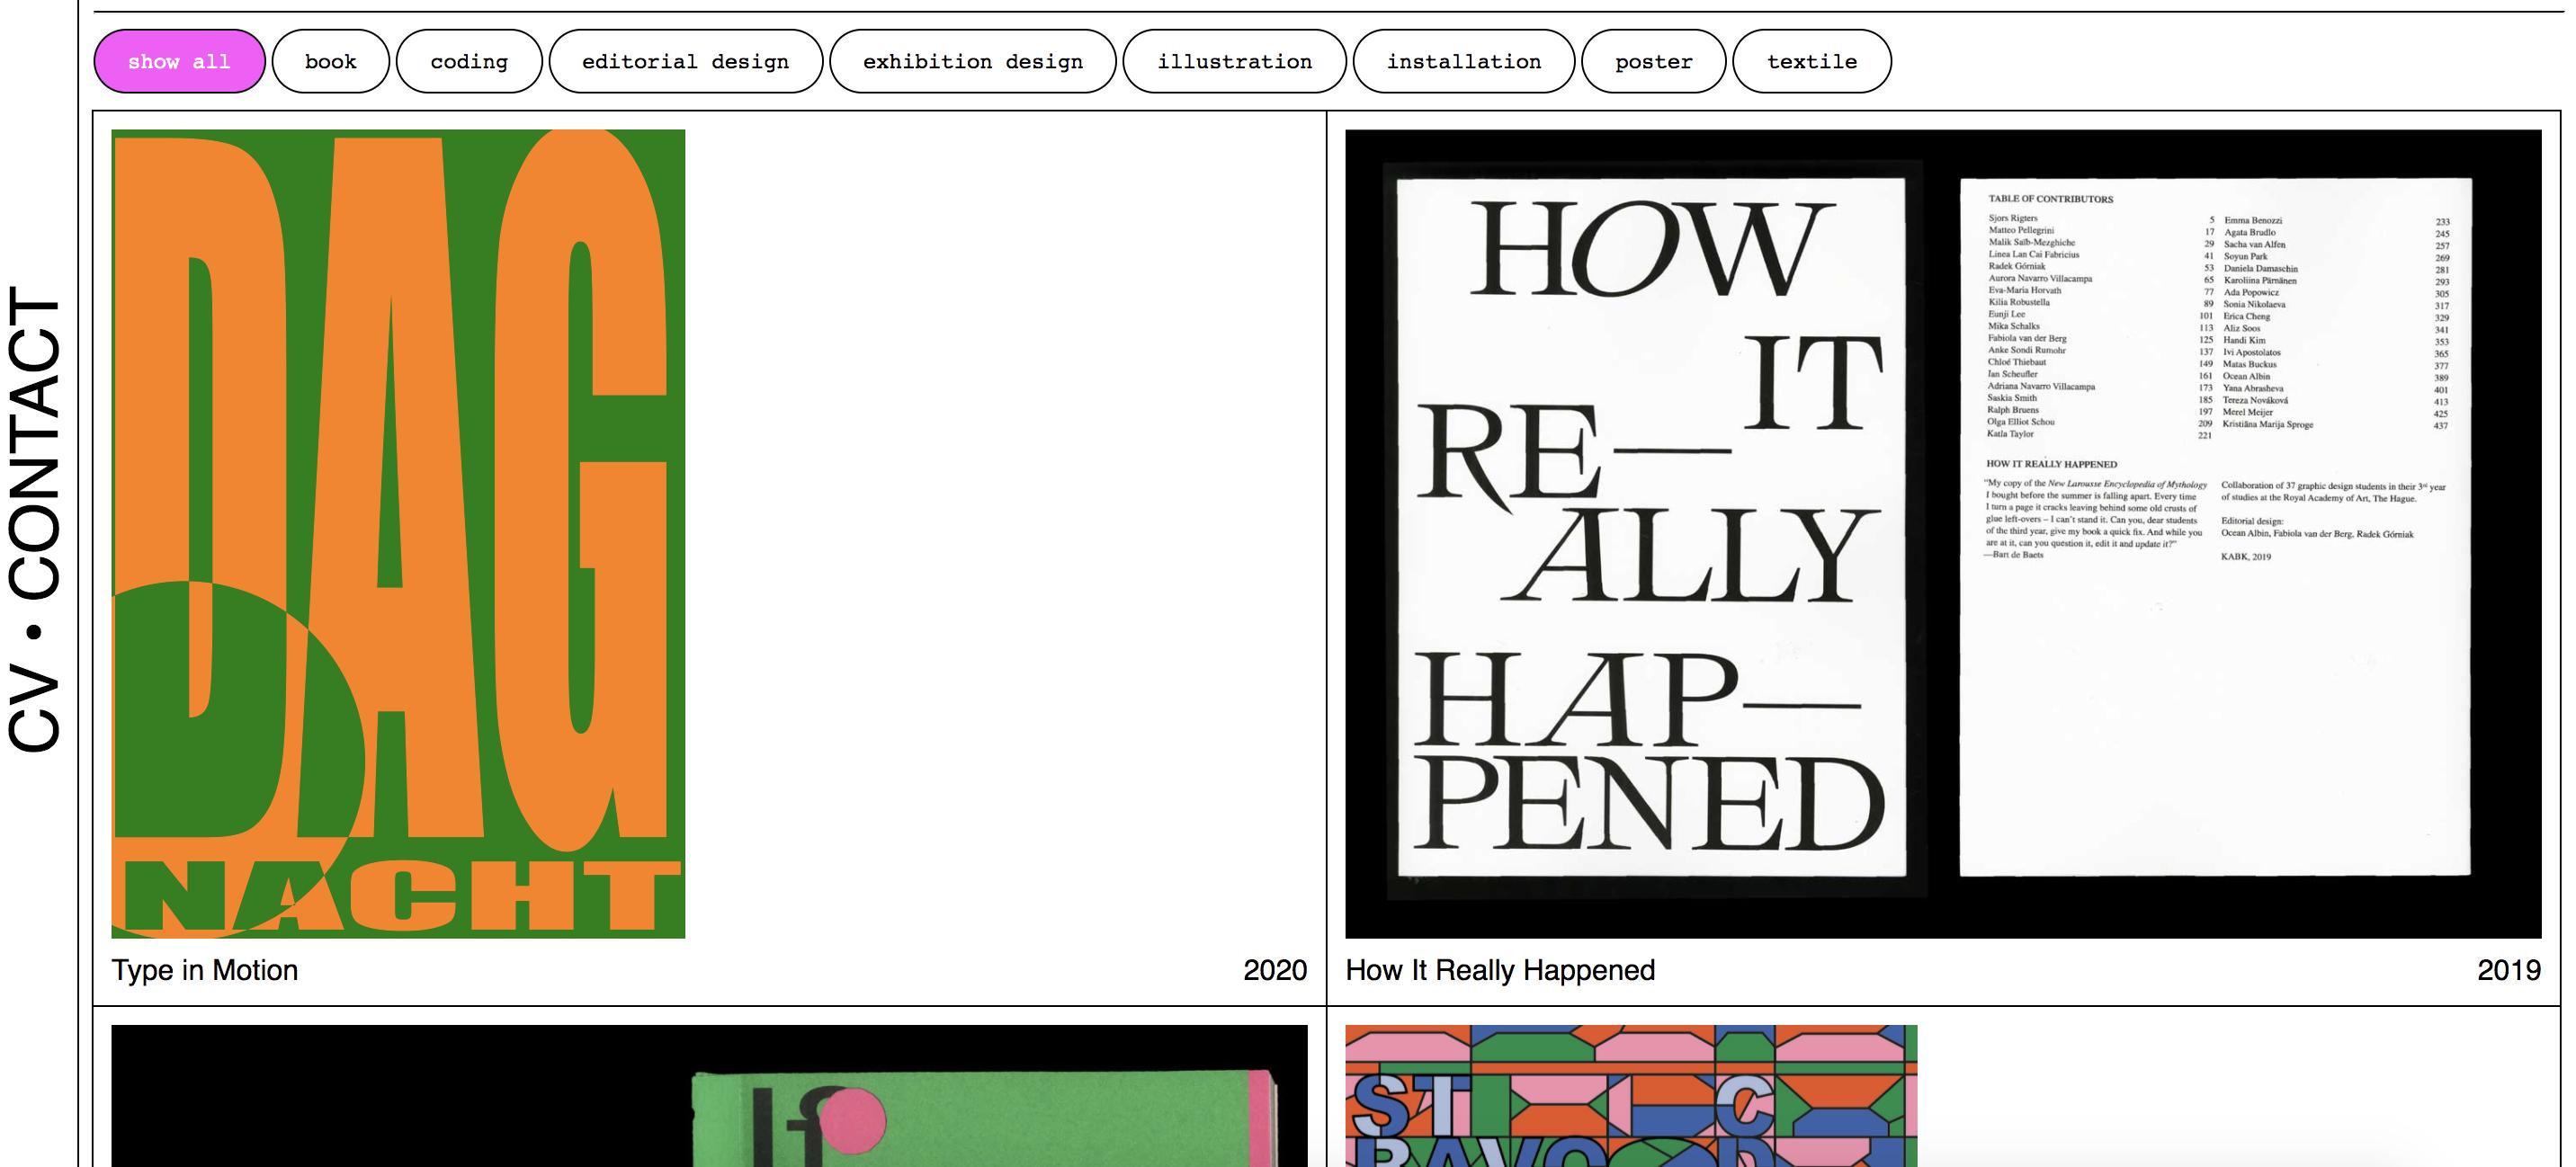Select the 'book' category filter
The width and height of the screenshot is (2576, 1167).
pyautogui.click(x=332, y=62)
